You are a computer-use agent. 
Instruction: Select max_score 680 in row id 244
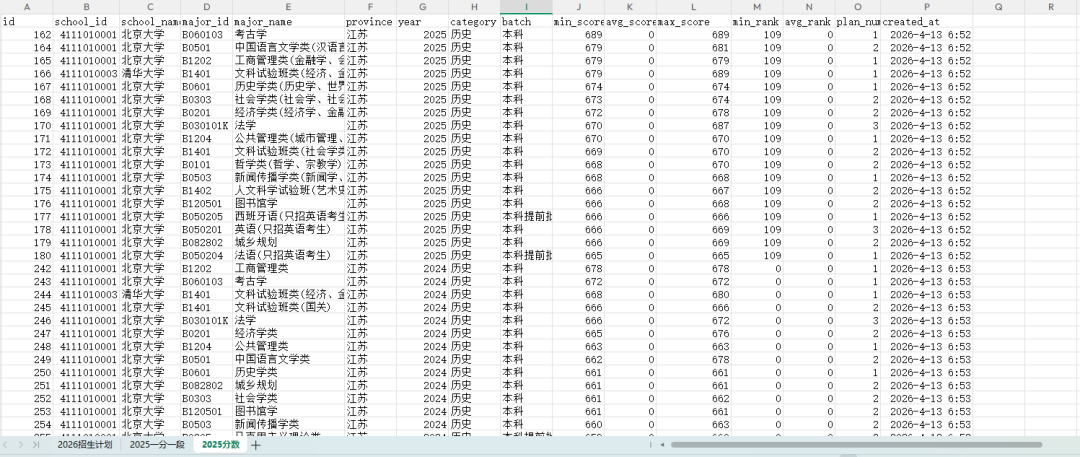[x=694, y=294]
